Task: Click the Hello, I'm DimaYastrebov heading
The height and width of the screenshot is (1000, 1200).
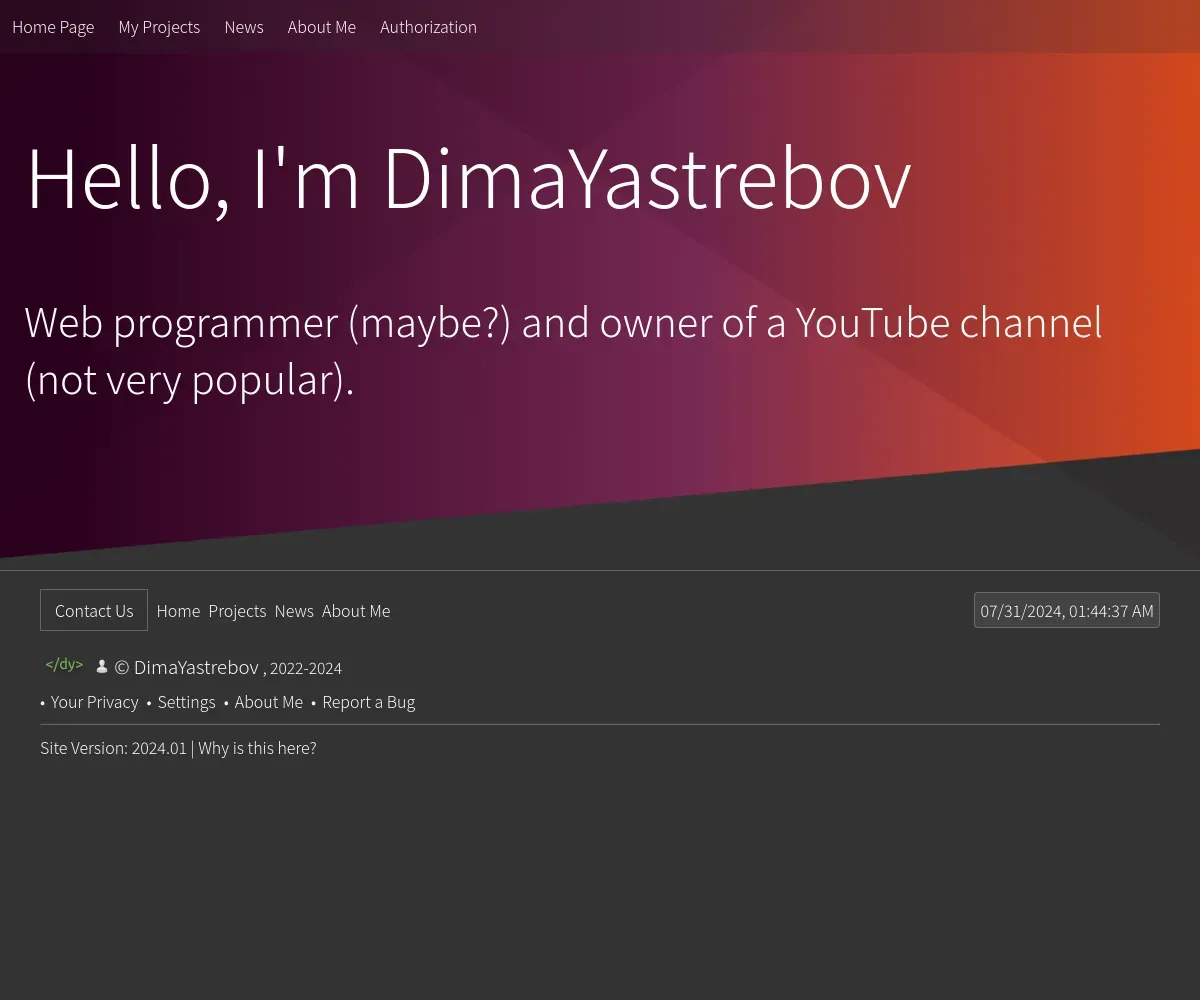Action: click(468, 179)
